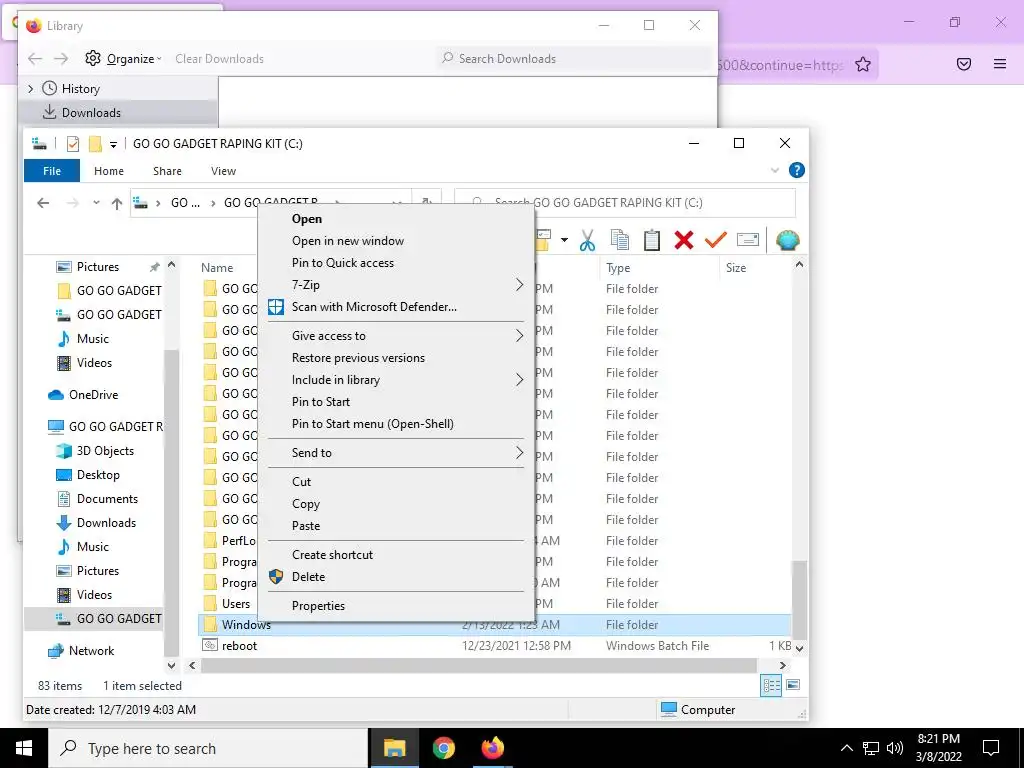Viewport: 1024px width, 768px height.
Task: Select Pin to Start menu (Open-Shell)
Action: pos(396,424)
